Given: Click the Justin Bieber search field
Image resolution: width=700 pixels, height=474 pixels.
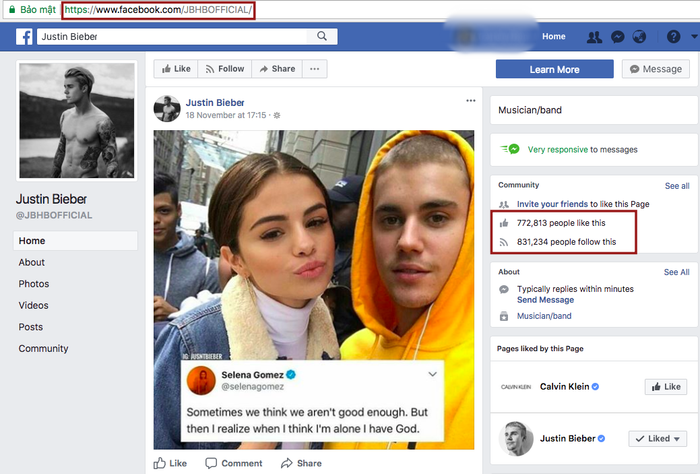Looking at the screenshot, I should tap(172, 37).
